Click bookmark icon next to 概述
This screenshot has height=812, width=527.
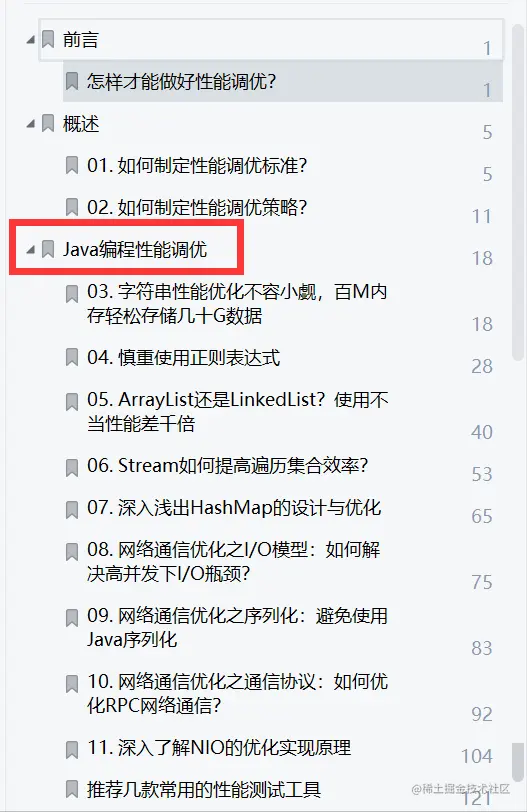[48, 123]
